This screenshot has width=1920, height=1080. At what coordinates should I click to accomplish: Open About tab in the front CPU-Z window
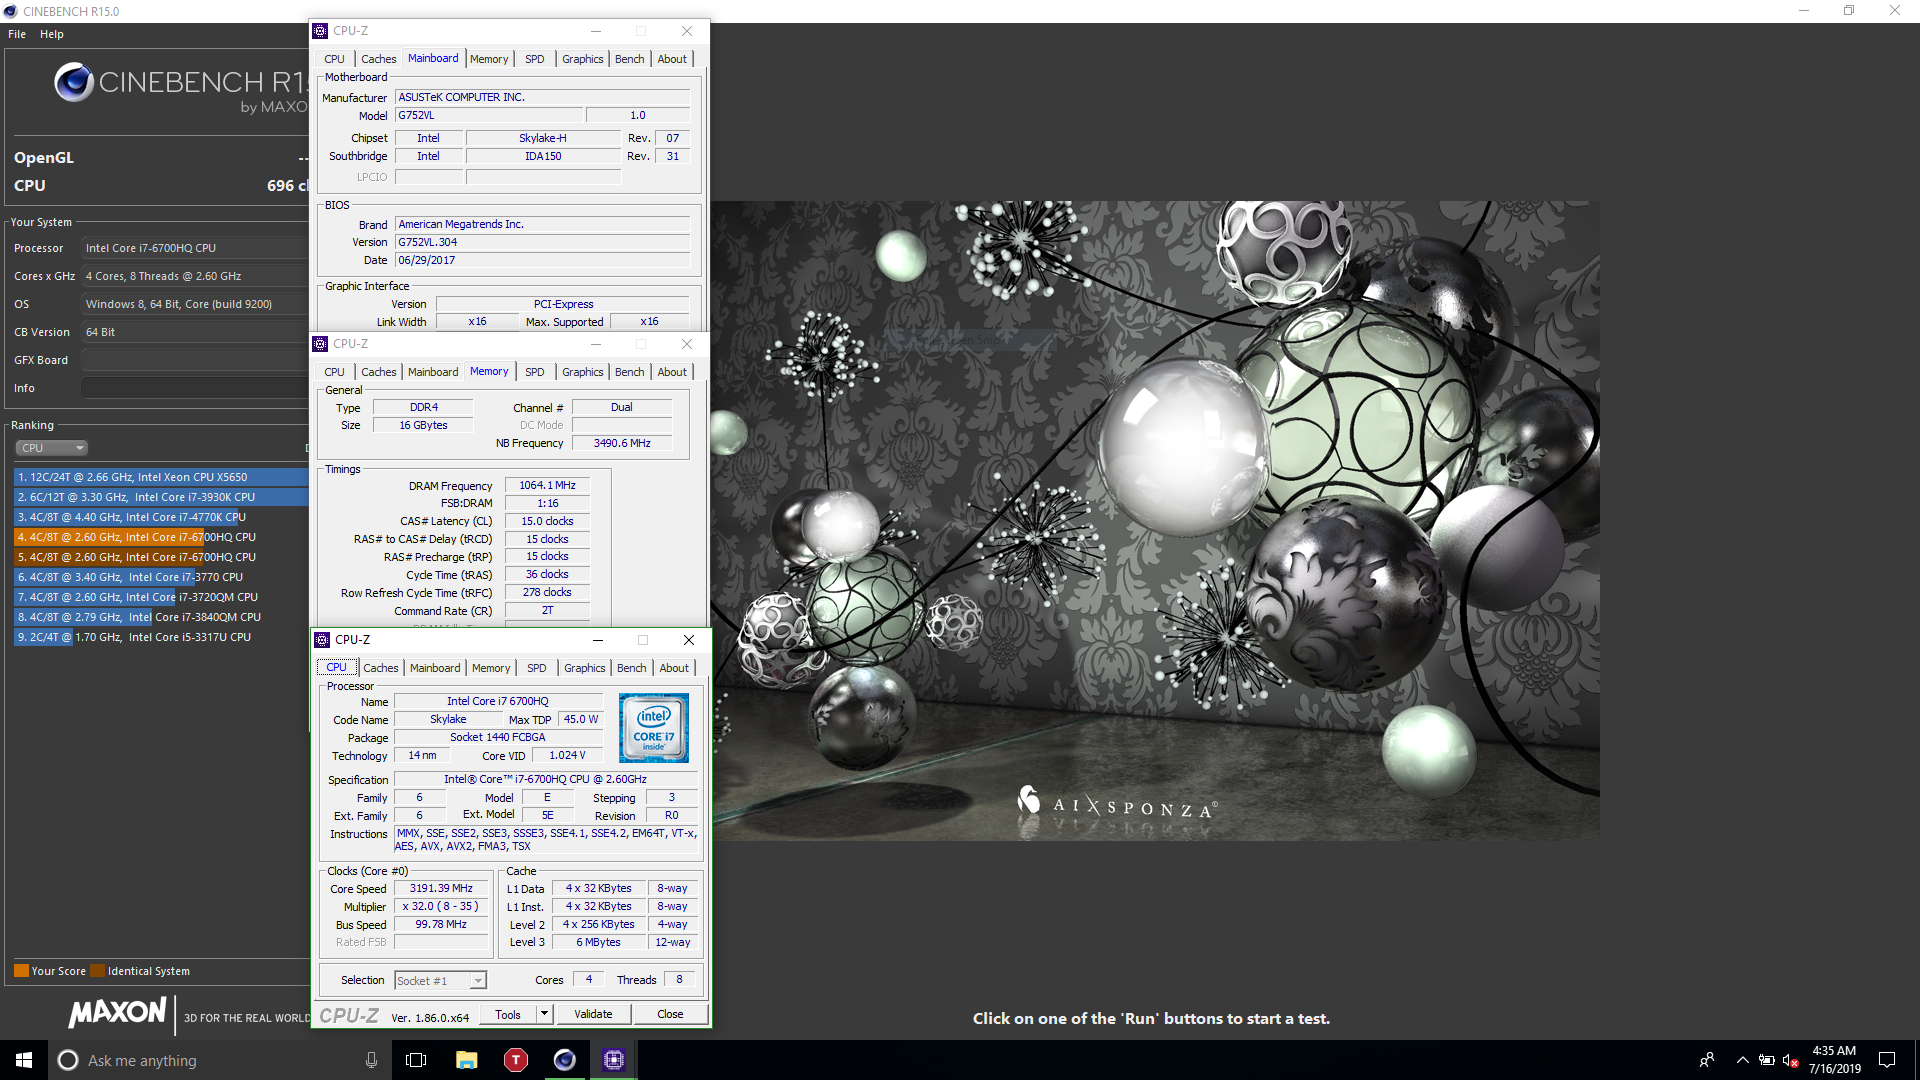coord(674,668)
